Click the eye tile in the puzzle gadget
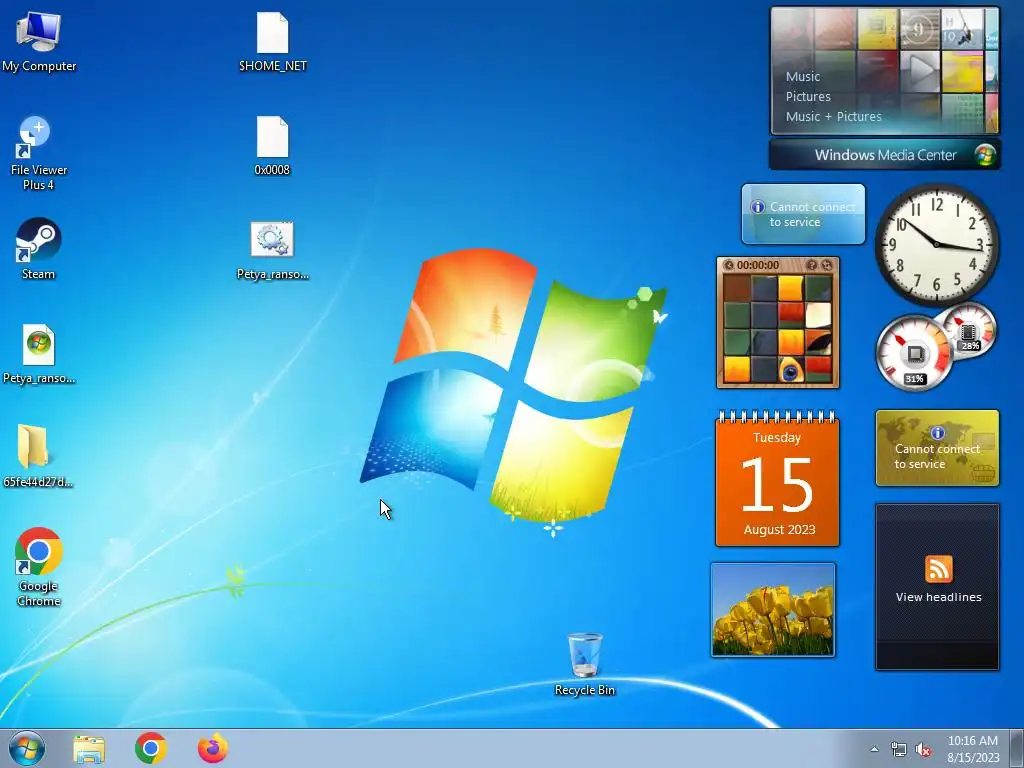This screenshot has width=1024, height=768. click(x=790, y=371)
